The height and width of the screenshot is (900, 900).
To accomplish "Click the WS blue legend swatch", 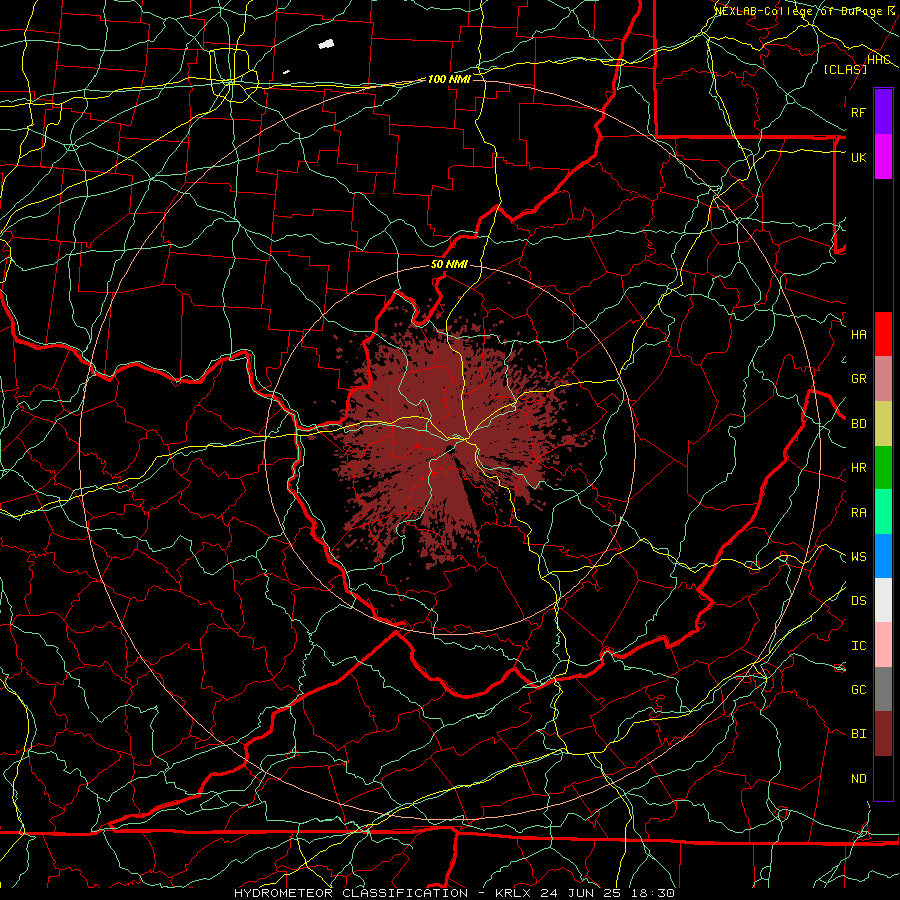I will tap(883, 556).
